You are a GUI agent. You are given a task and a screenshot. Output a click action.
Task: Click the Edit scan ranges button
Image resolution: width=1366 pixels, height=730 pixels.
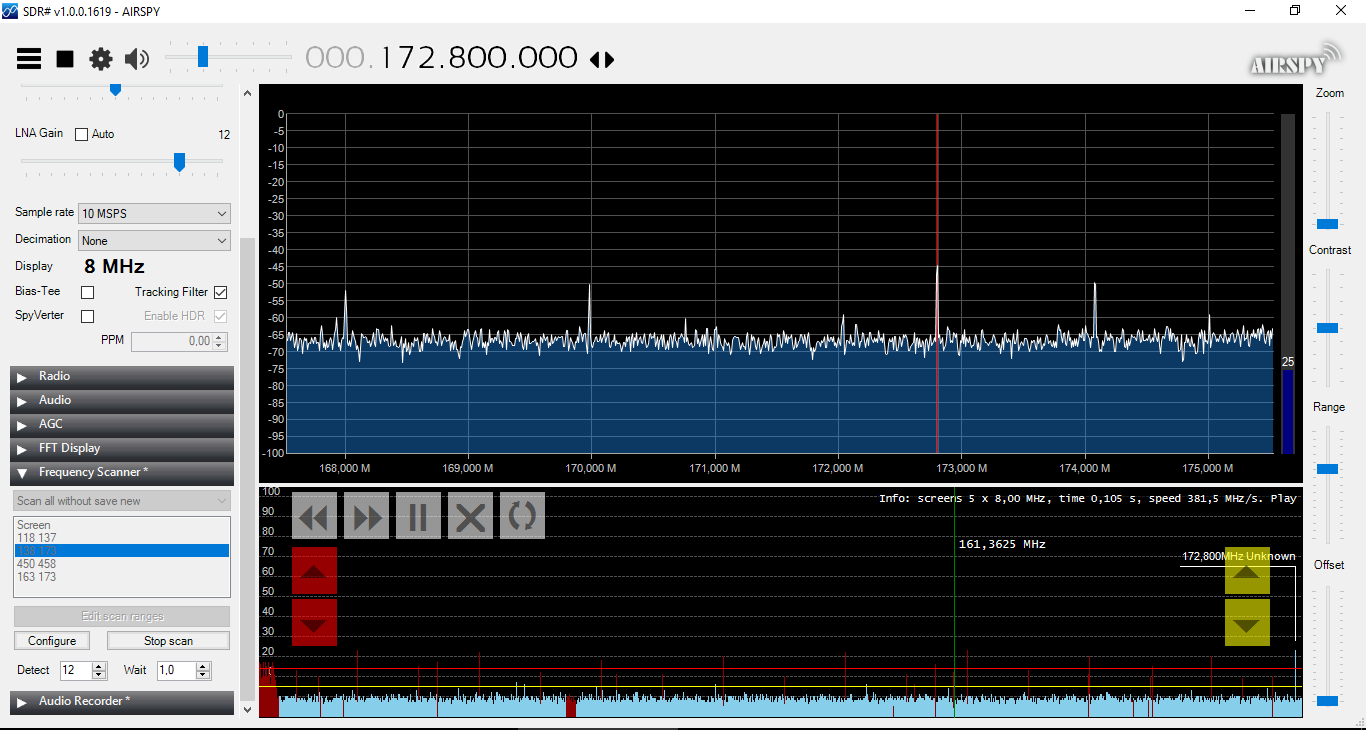tap(122, 617)
